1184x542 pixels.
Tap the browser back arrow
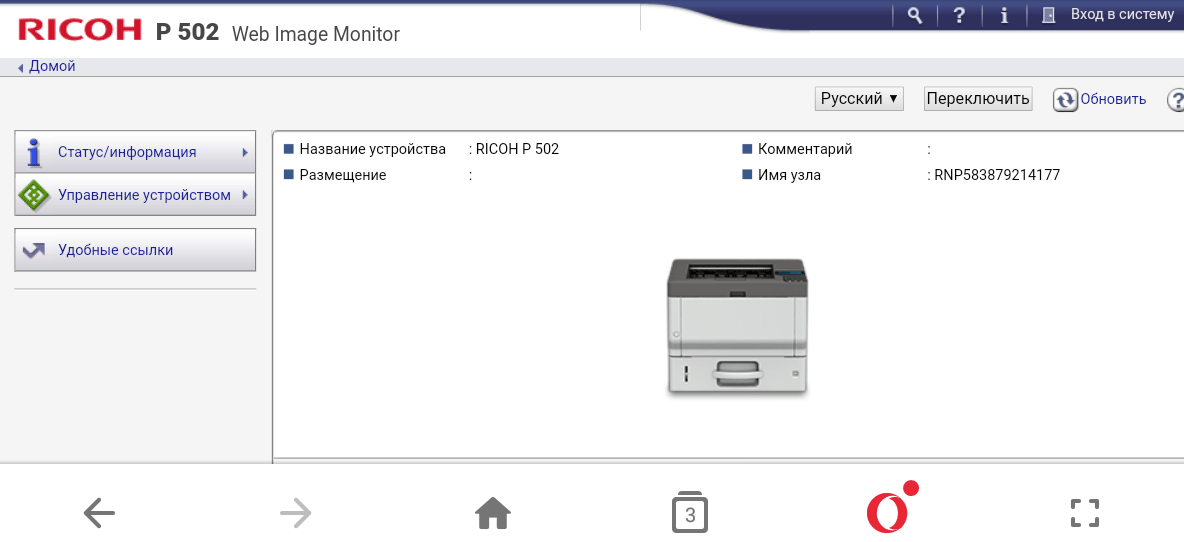click(99, 513)
